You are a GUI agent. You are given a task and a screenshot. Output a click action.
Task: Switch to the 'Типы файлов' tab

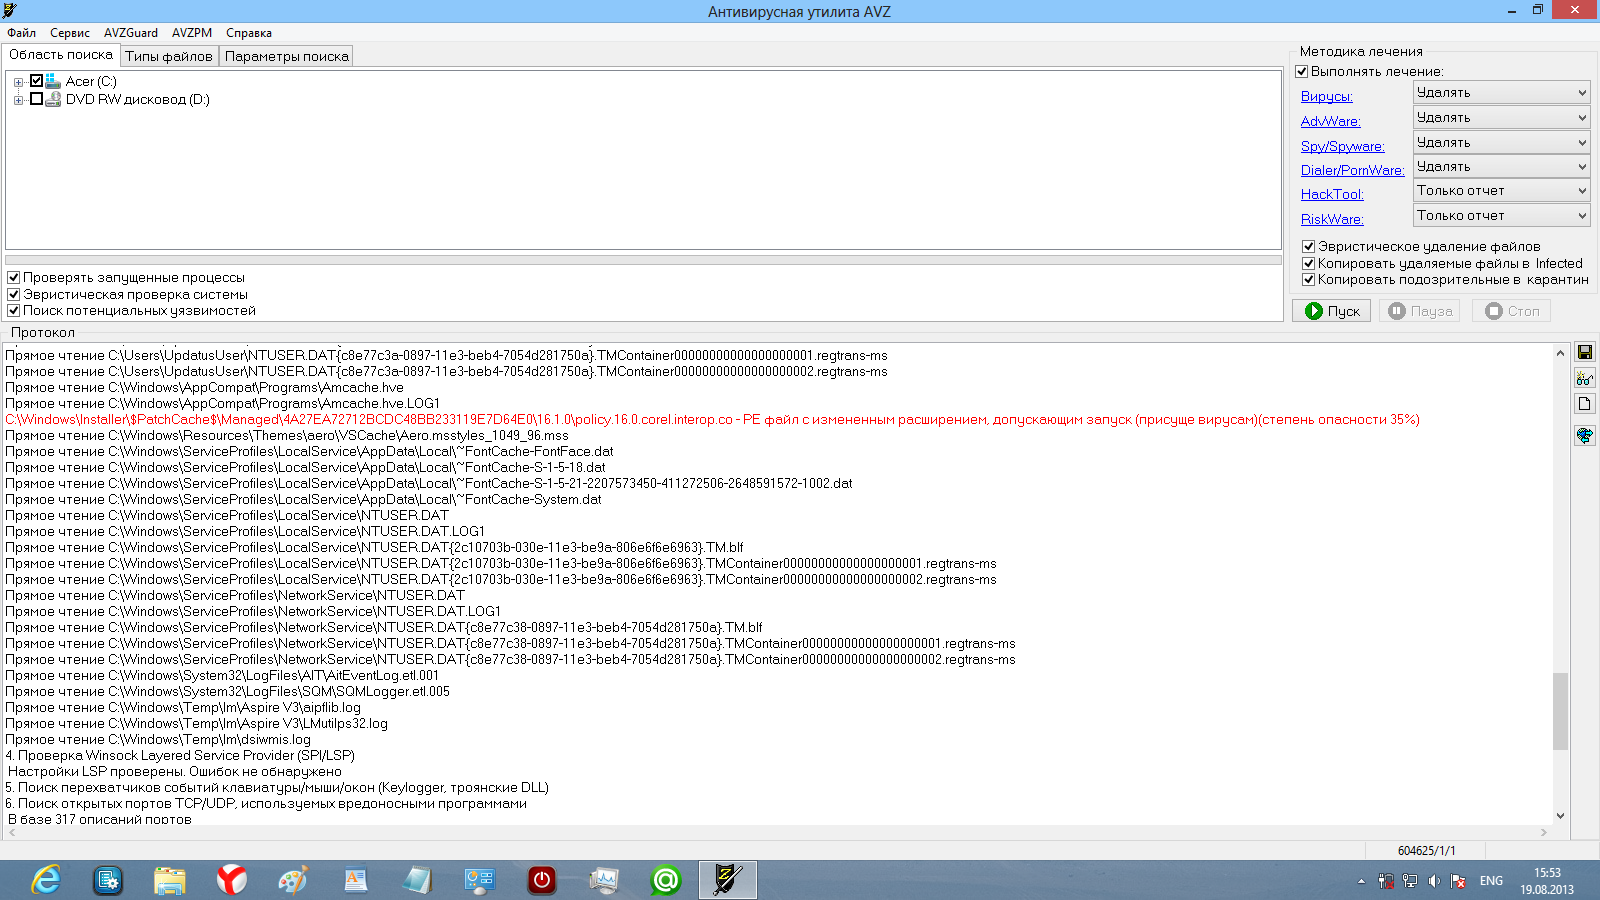pyautogui.click(x=169, y=56)
